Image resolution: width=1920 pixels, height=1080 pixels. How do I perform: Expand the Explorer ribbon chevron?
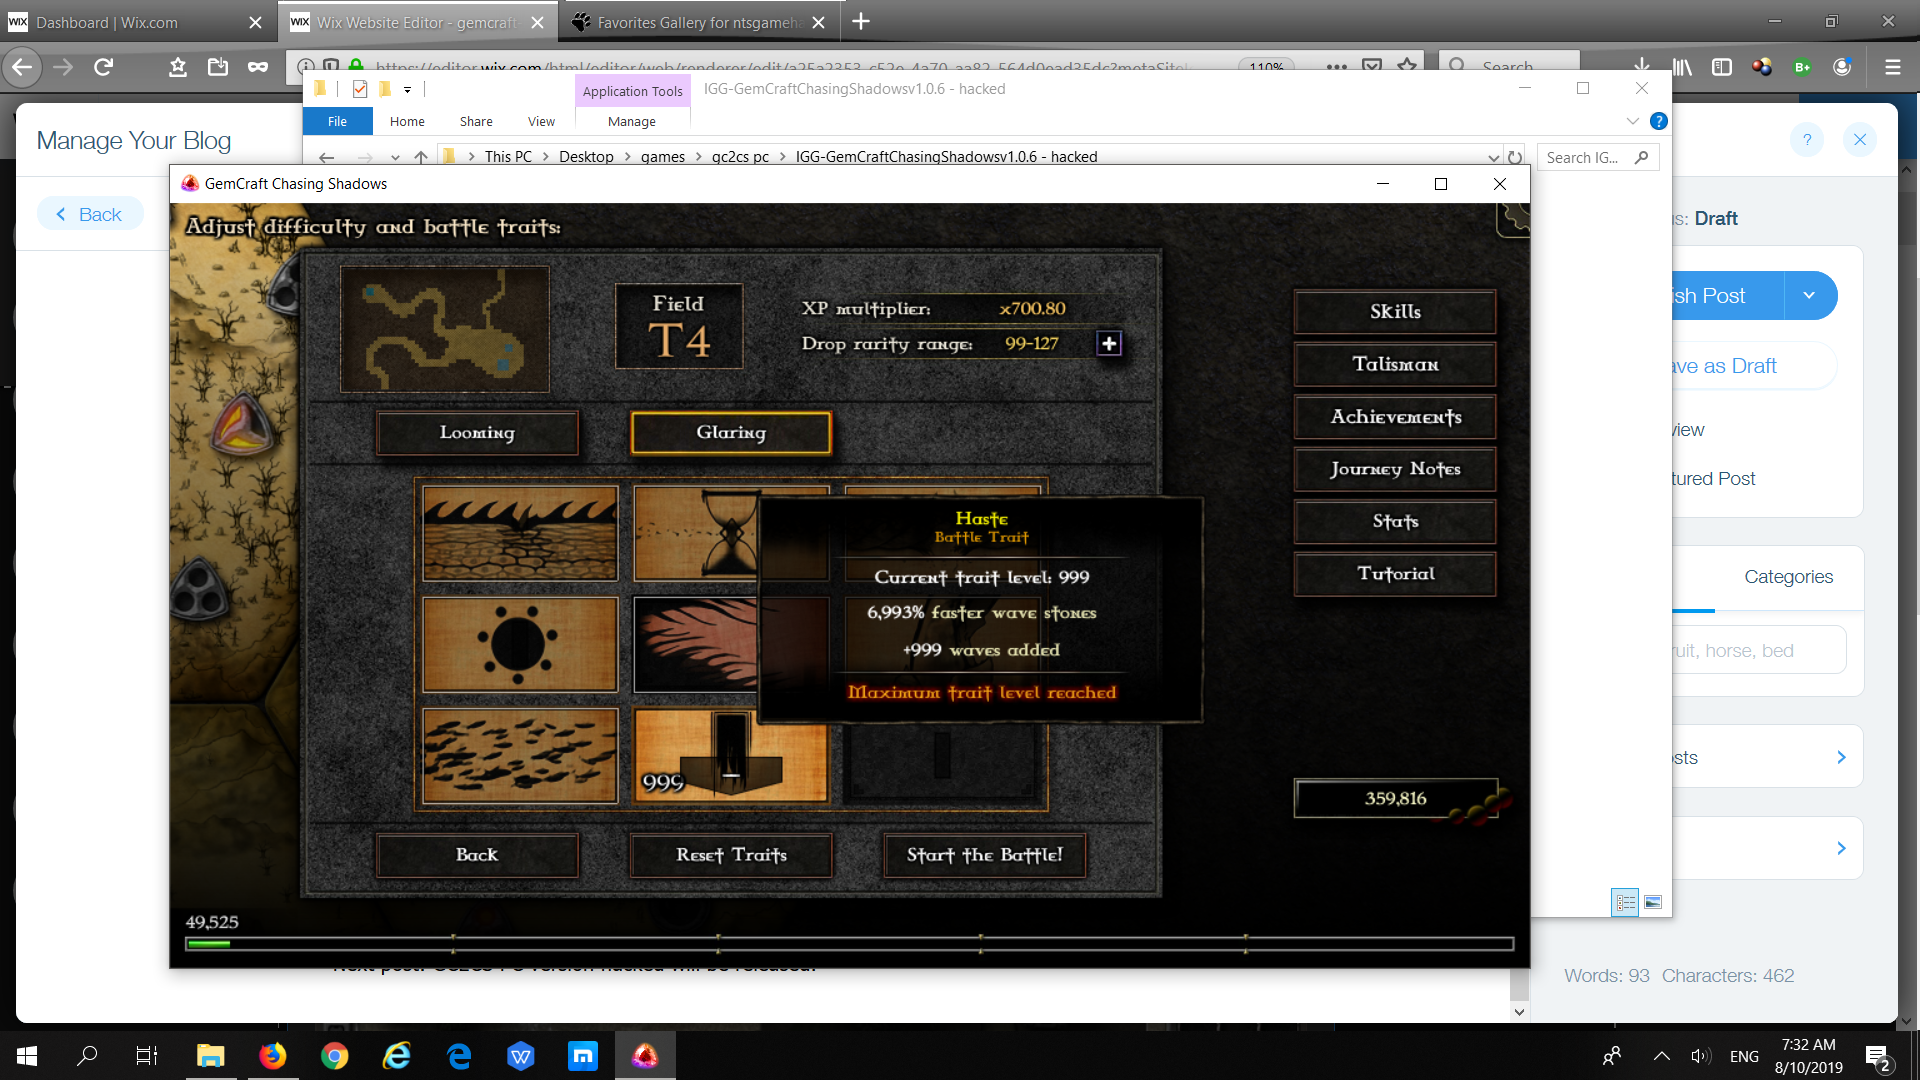pyautogui.click(x=1633, y=121)
